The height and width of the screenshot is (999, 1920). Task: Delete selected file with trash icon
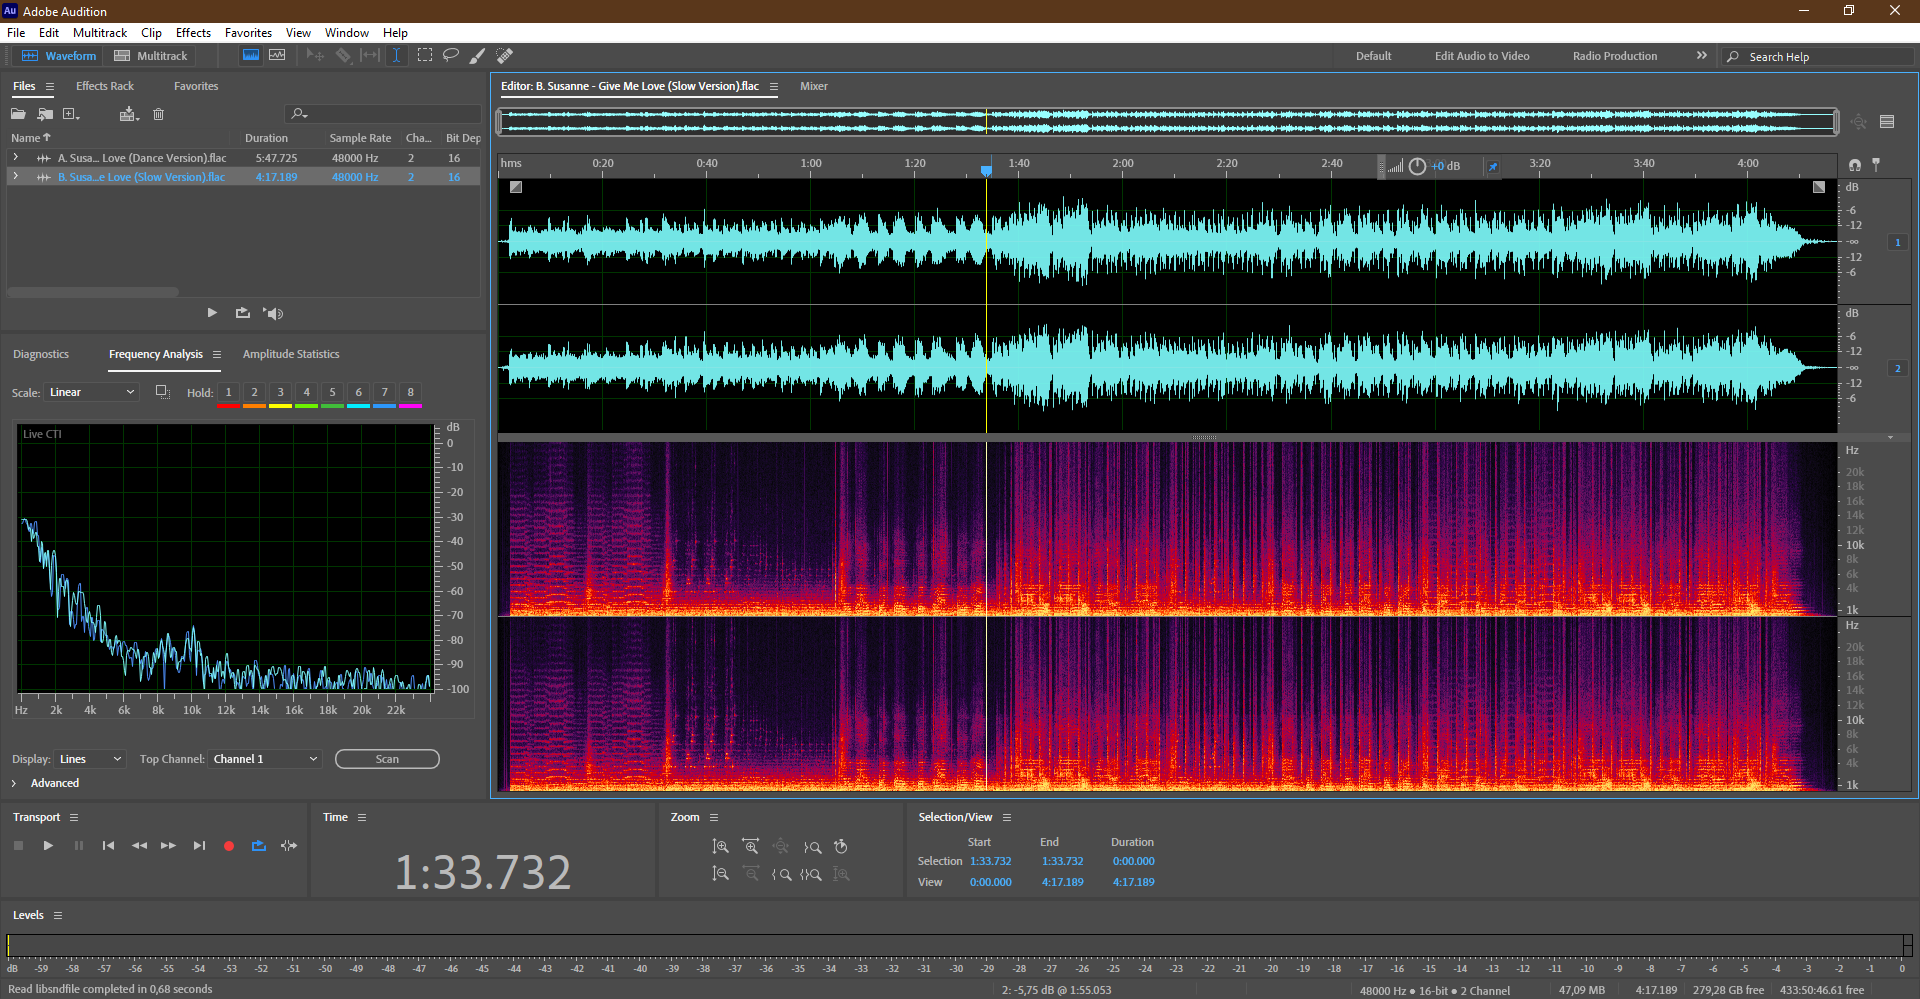158,114
